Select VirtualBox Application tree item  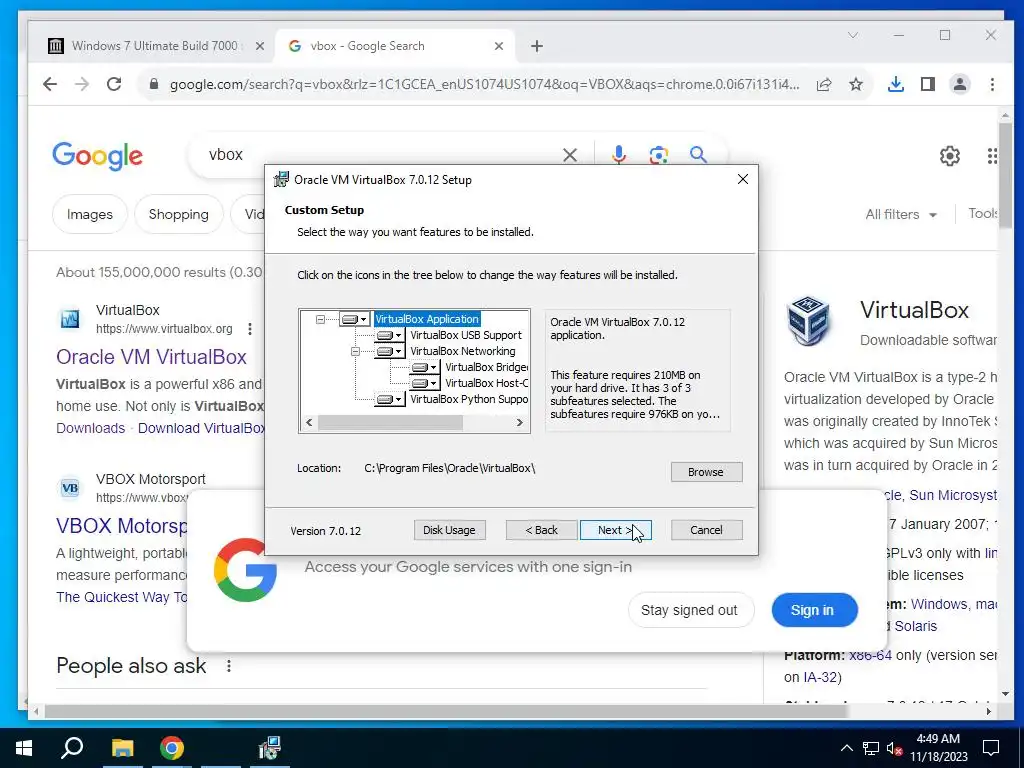(427, 319)
